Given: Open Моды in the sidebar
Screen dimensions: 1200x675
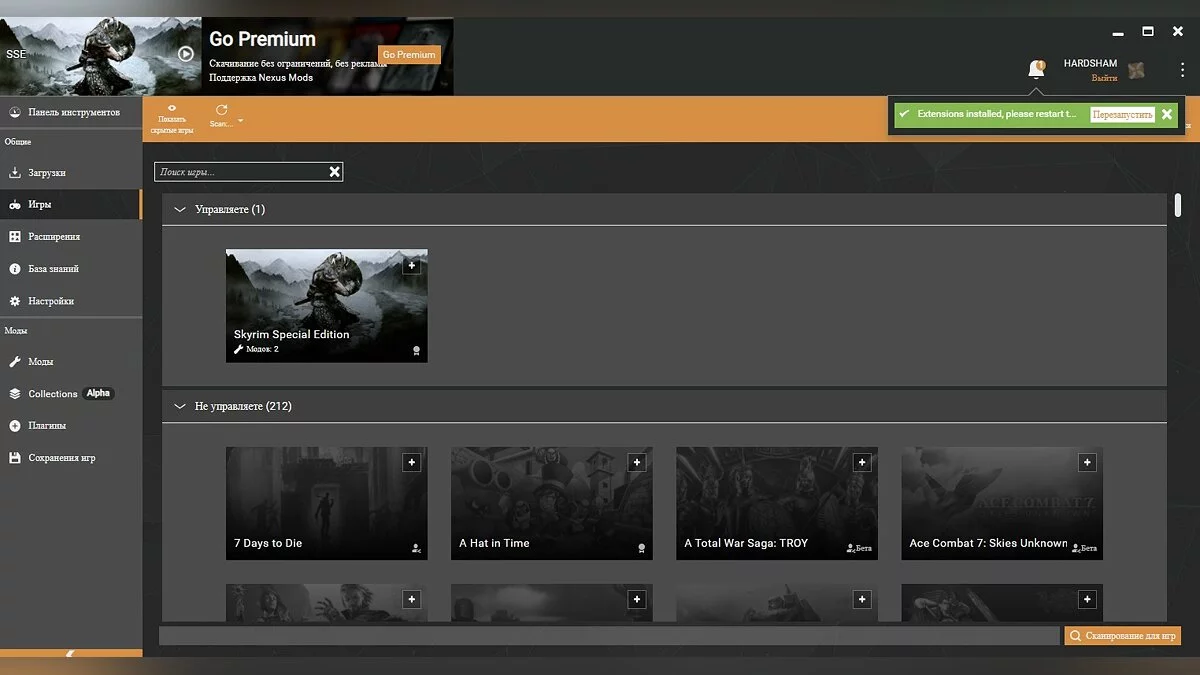Looking at the screenshot, I should [x=41, y=362].
